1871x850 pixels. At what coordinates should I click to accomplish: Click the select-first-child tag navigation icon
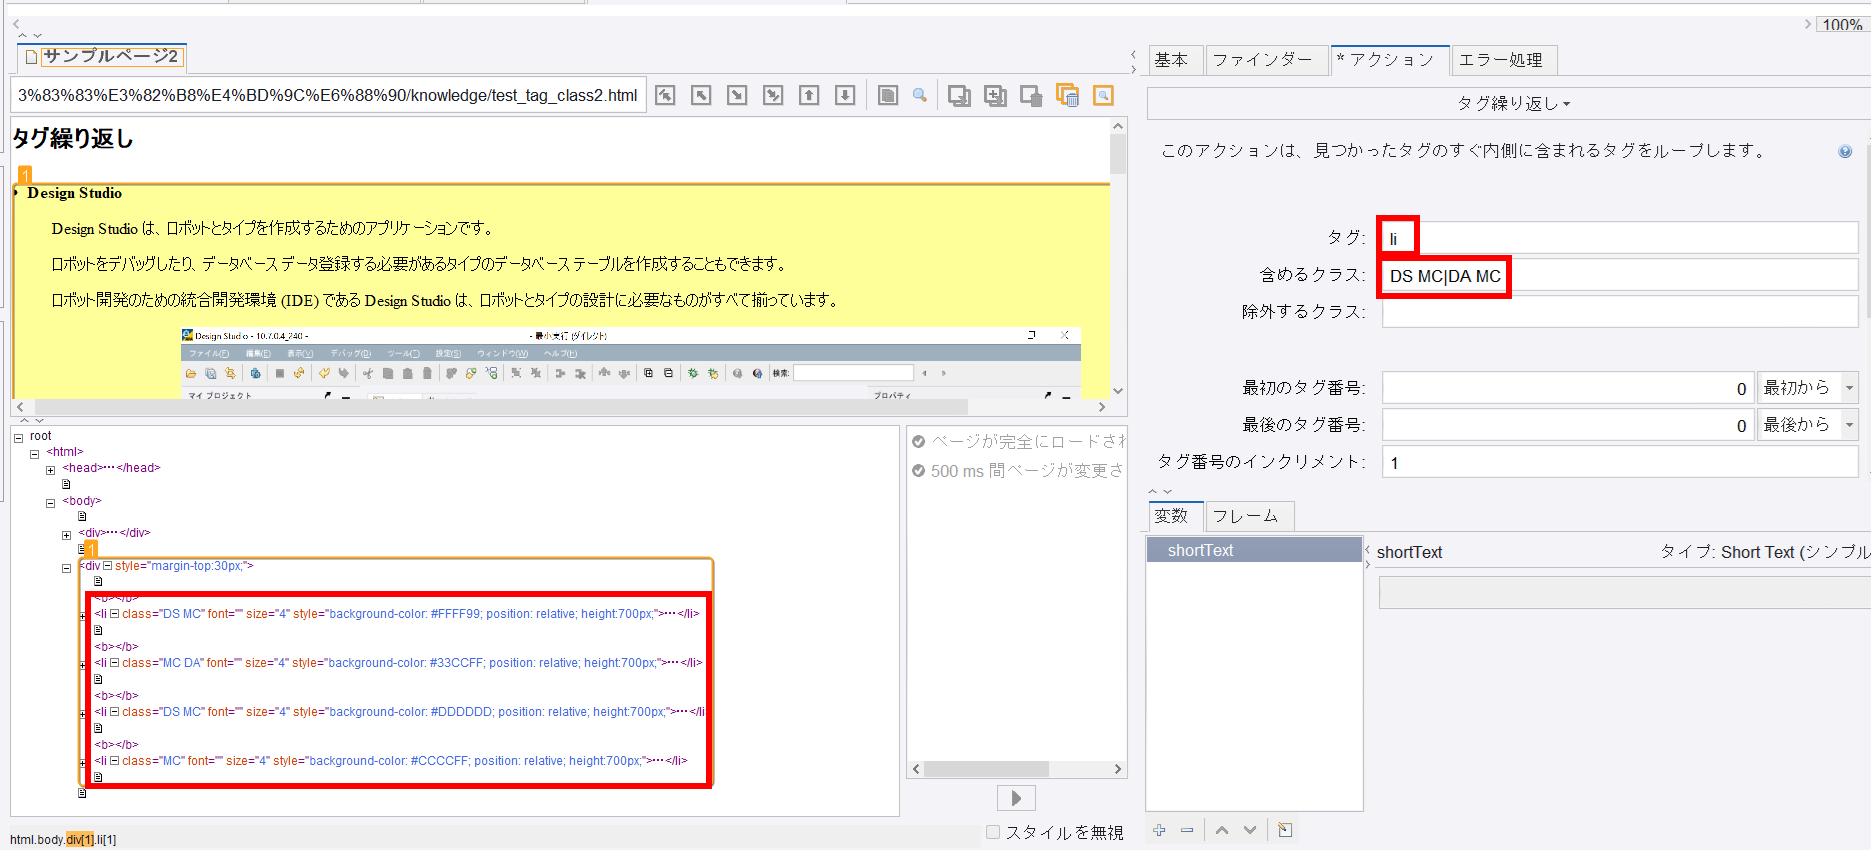665,95
